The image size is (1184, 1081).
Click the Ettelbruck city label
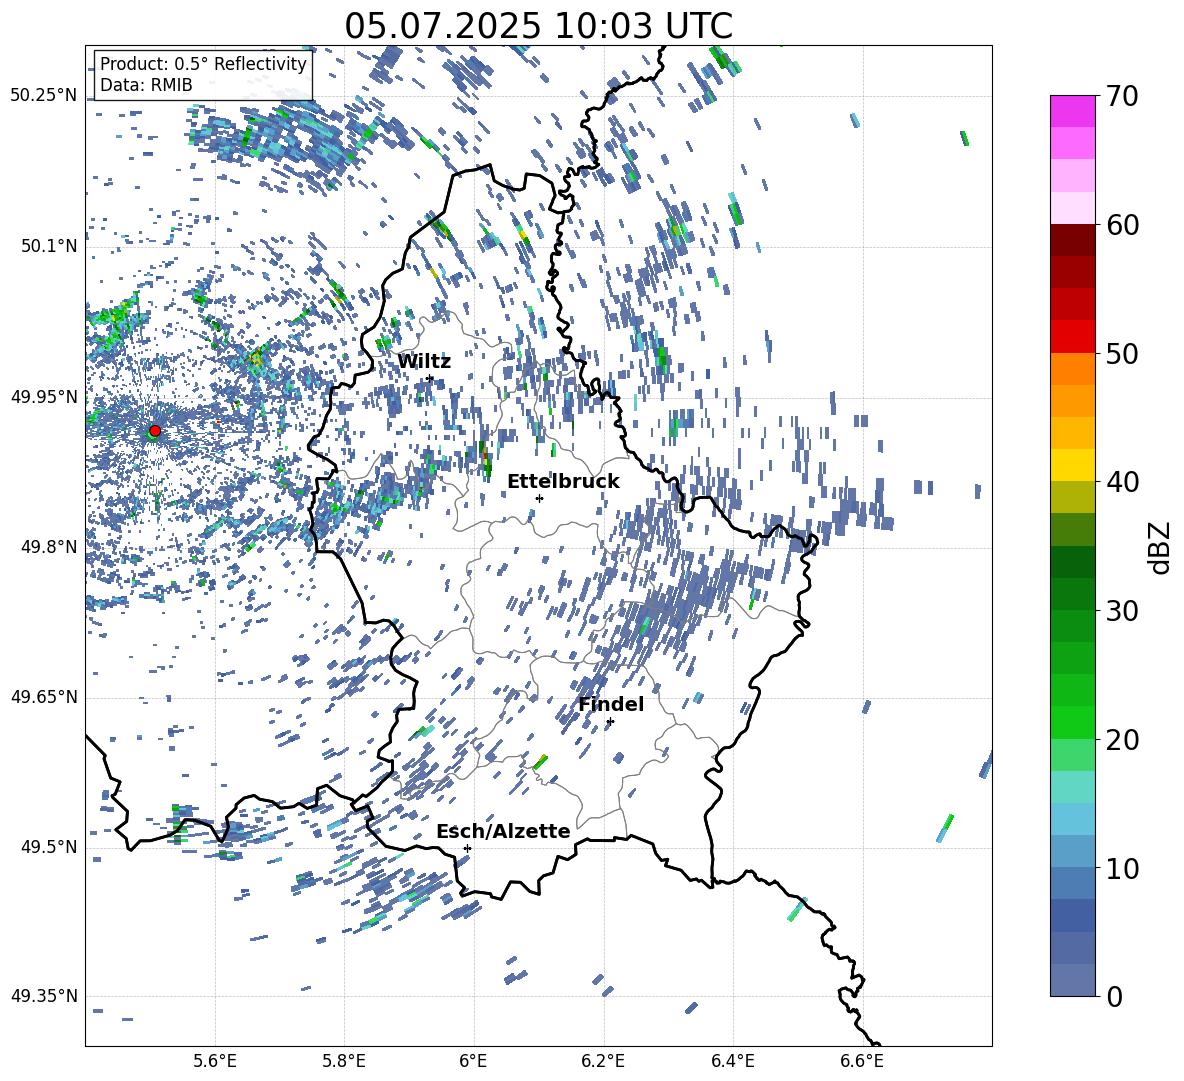pyautogui.click(x=563, y=482)
